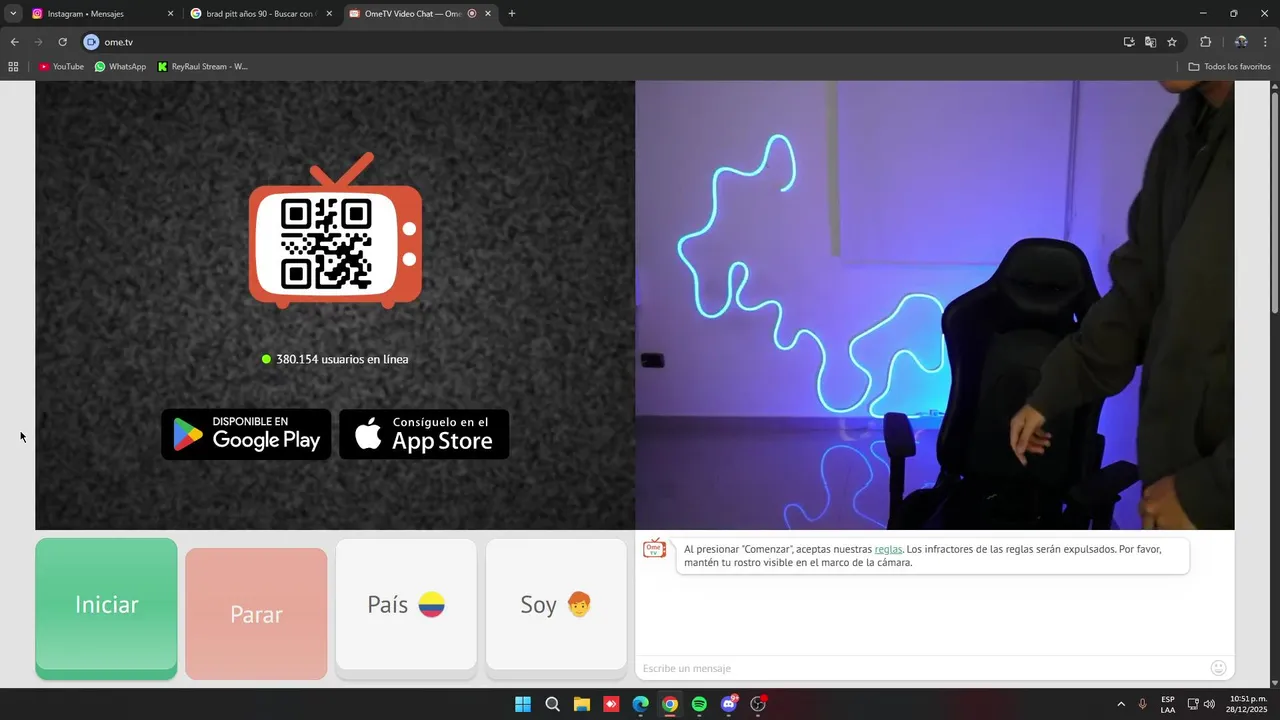Screen dimensions: 1280x720
Task: Open the WhatsApp bookmark
Action: pos(120,67)
